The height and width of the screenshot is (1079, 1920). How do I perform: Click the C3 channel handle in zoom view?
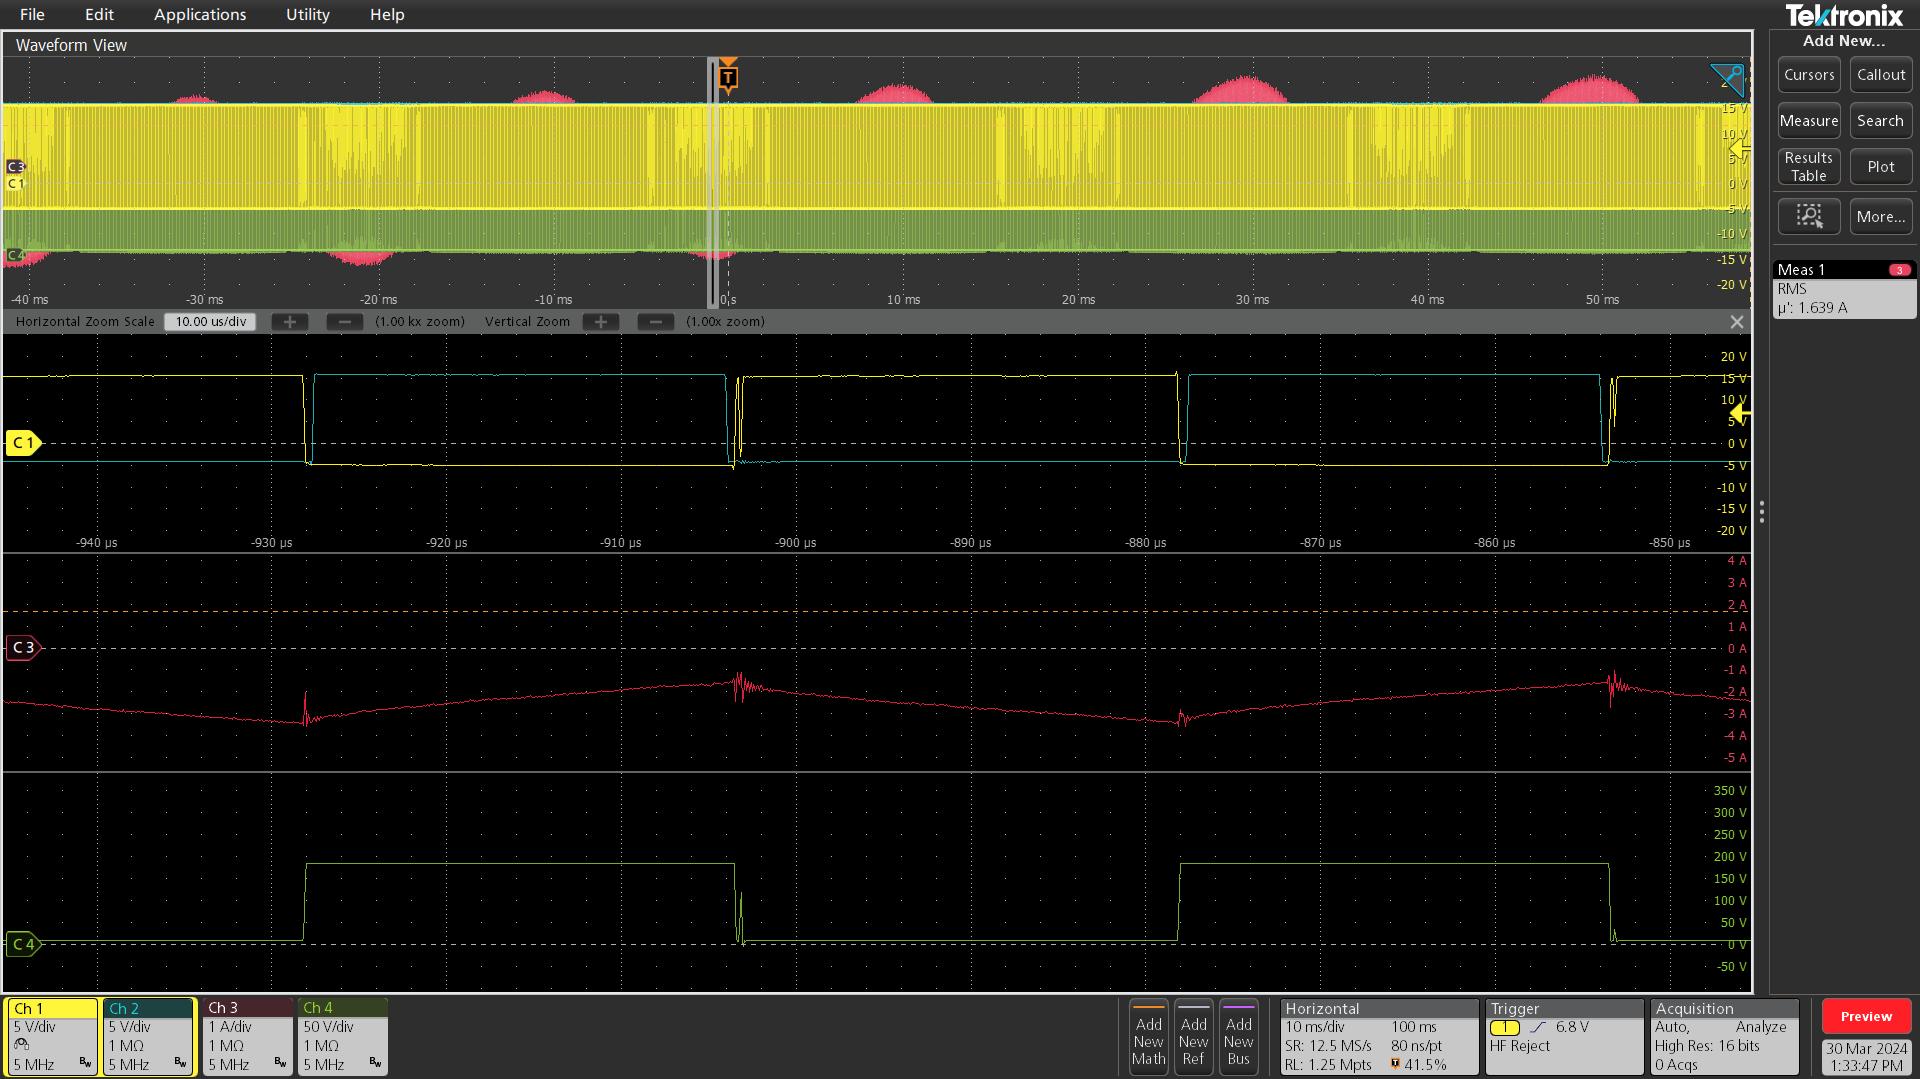23,648
